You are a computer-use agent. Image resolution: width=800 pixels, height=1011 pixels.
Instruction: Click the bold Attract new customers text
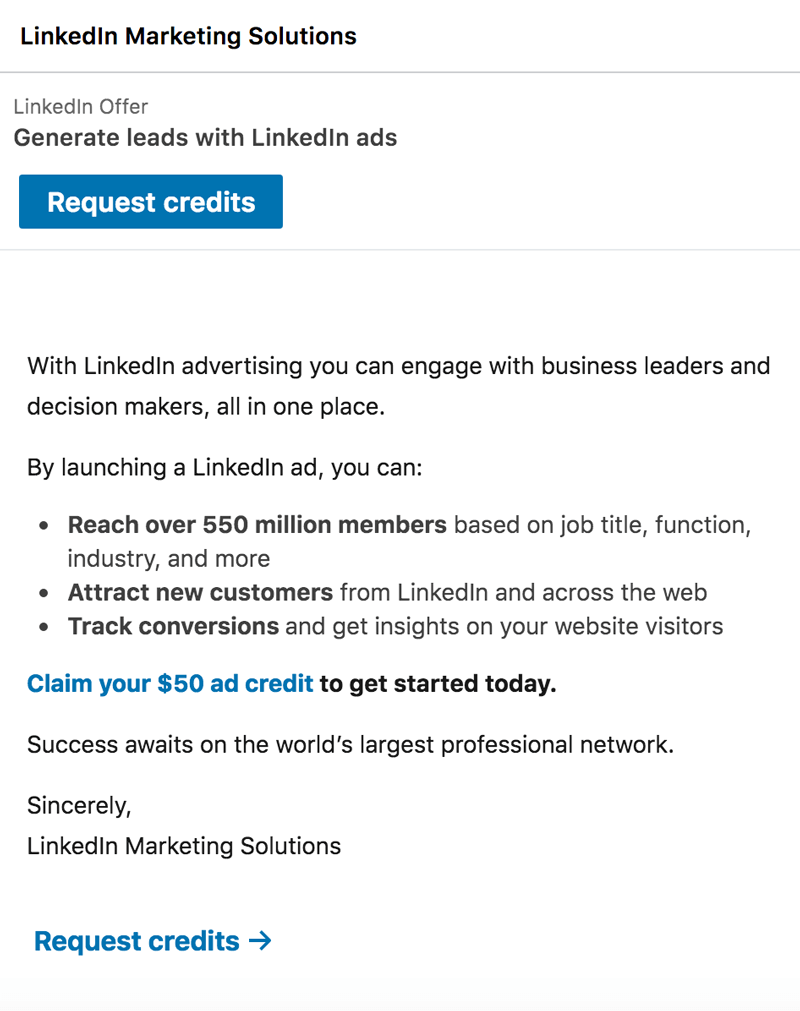click(199, 592)
